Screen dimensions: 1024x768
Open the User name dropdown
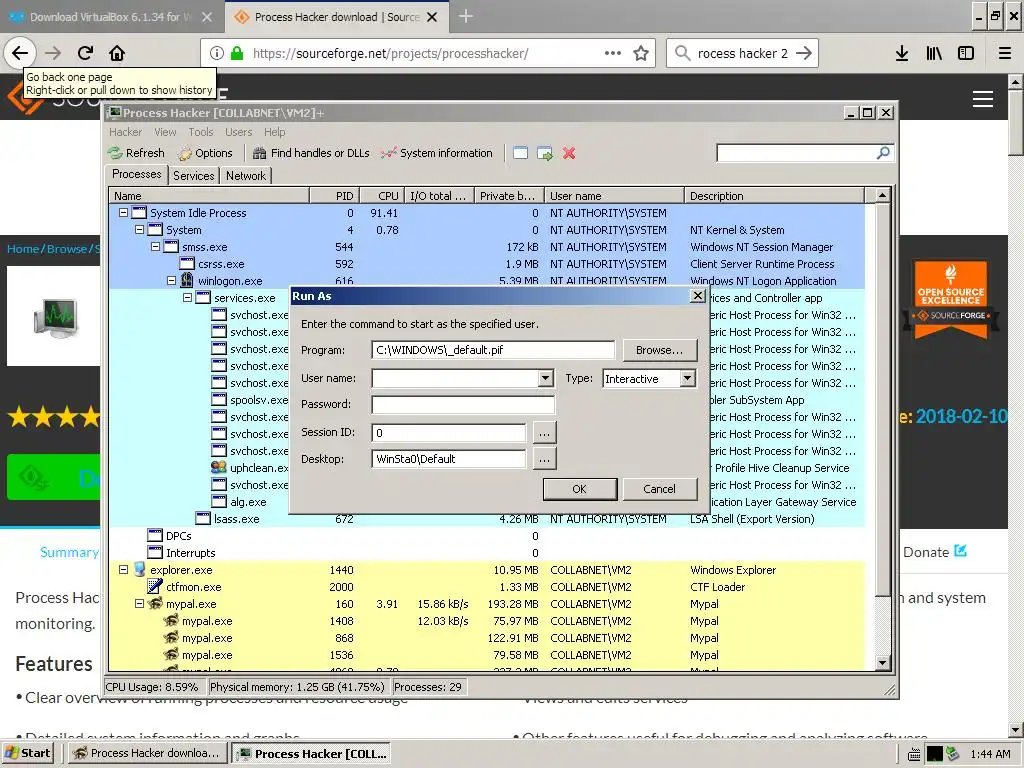point(545,378)
